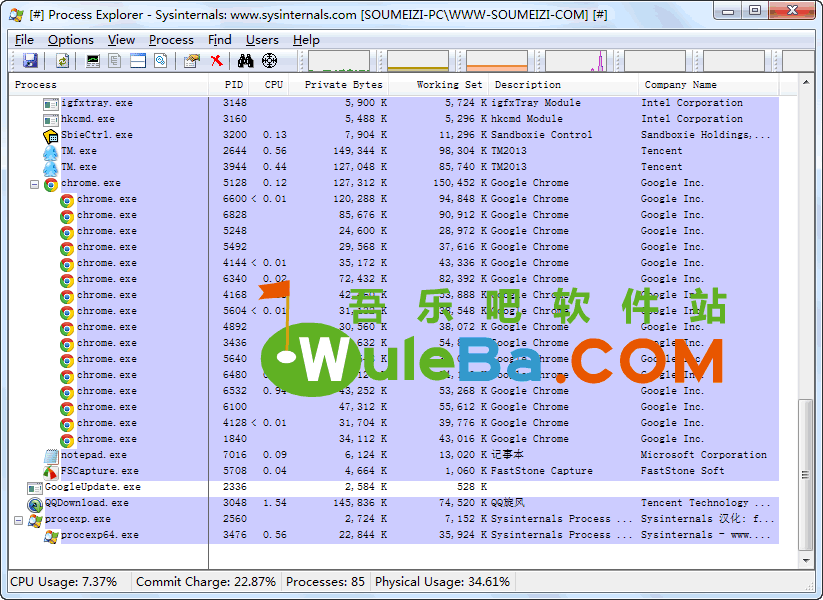Click the TM.exe icon with PID 3944
Viewport: 823px width, 600px height.
(50, 169)
